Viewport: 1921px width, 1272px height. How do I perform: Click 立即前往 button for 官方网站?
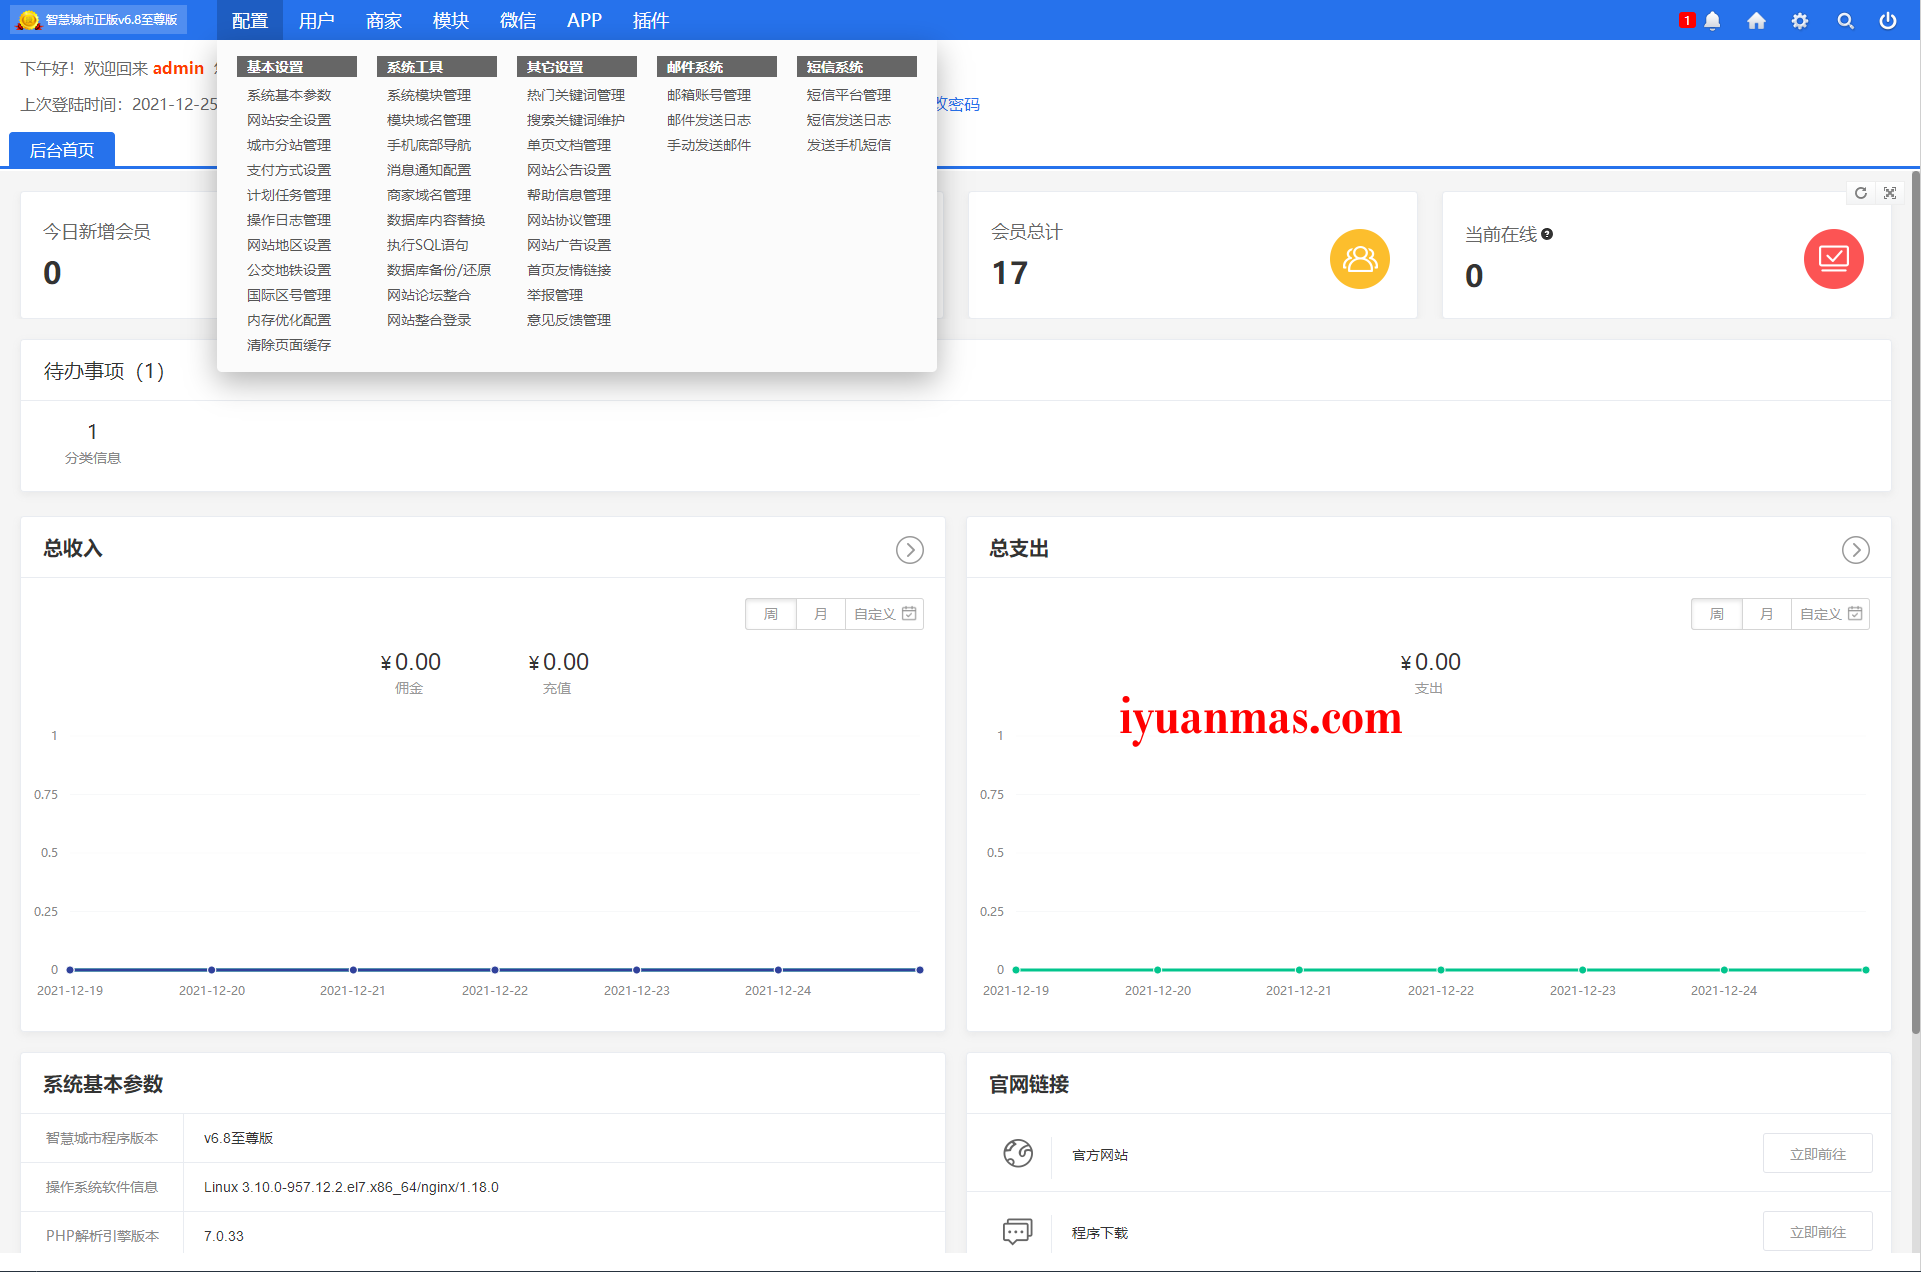1818,1154
